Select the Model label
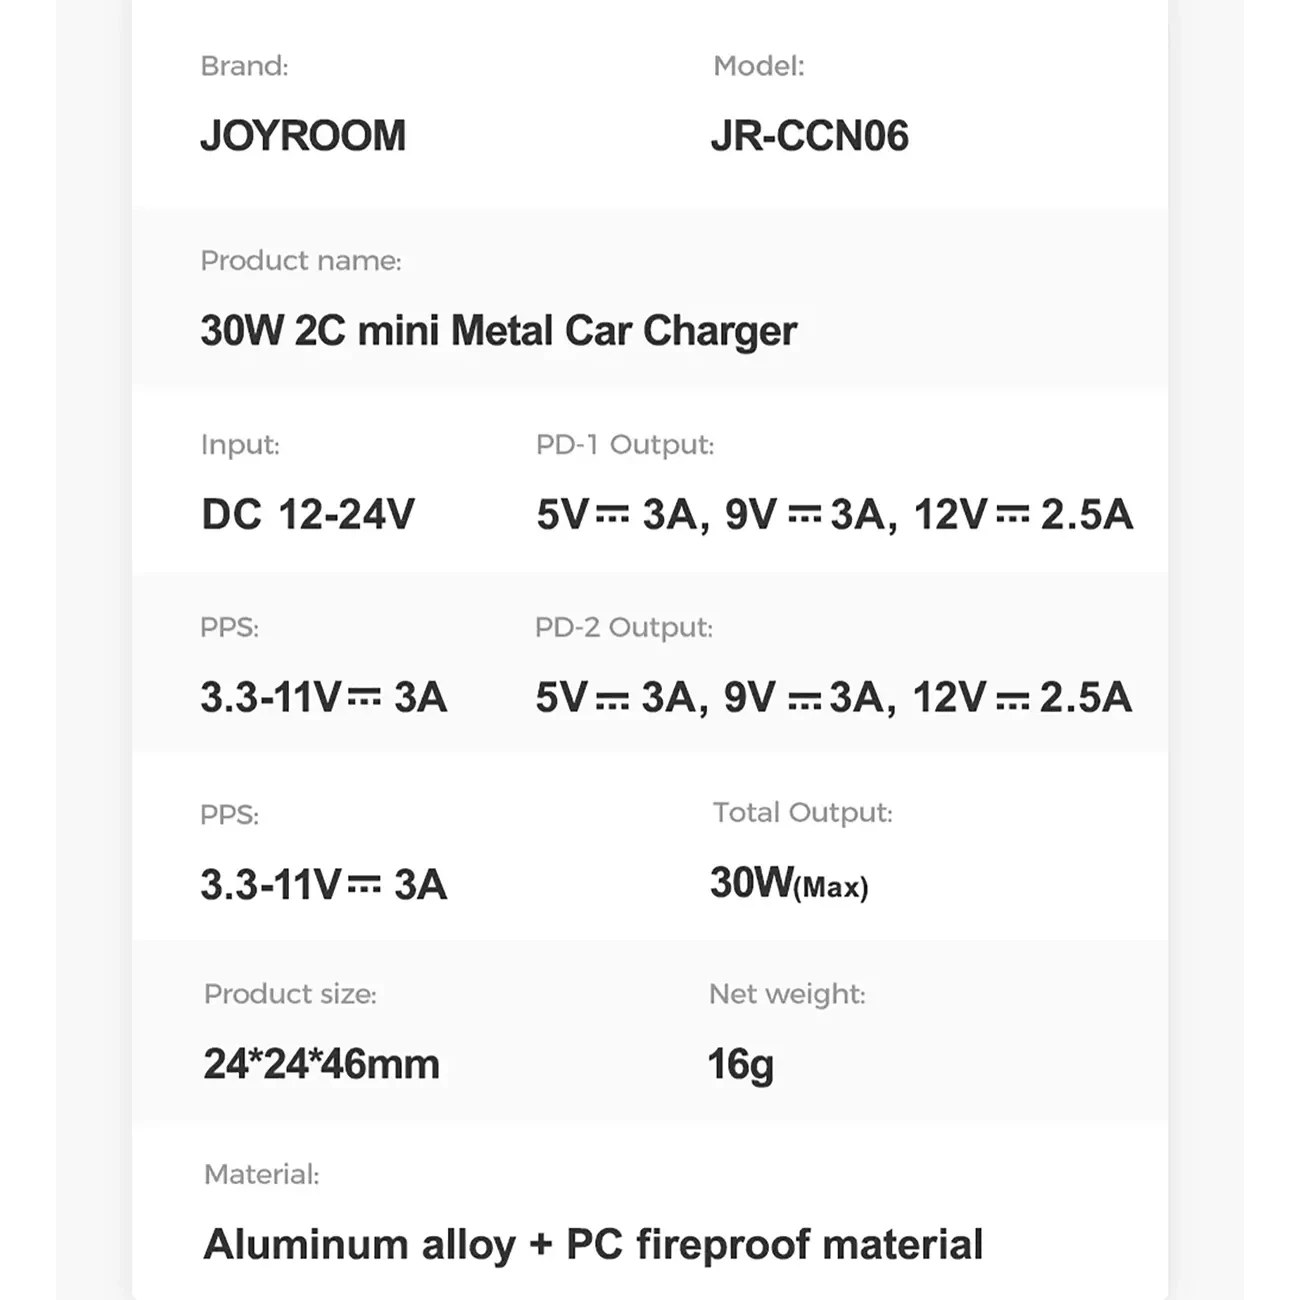This screenshot has width=1300, height=1300. (758, 66)
